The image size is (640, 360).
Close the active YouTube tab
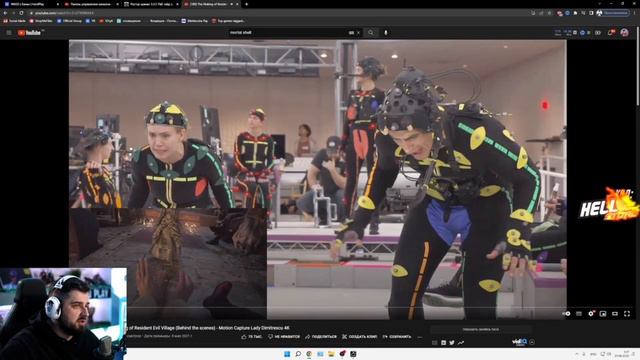coord(237,4)
